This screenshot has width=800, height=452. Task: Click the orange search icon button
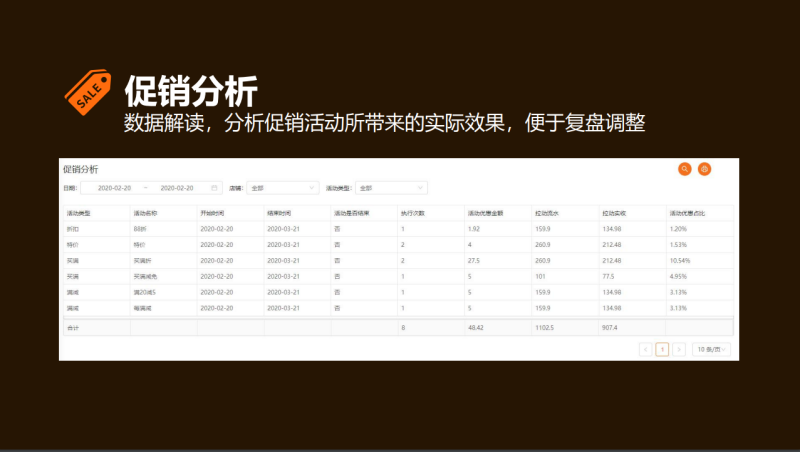pos(684,169)
